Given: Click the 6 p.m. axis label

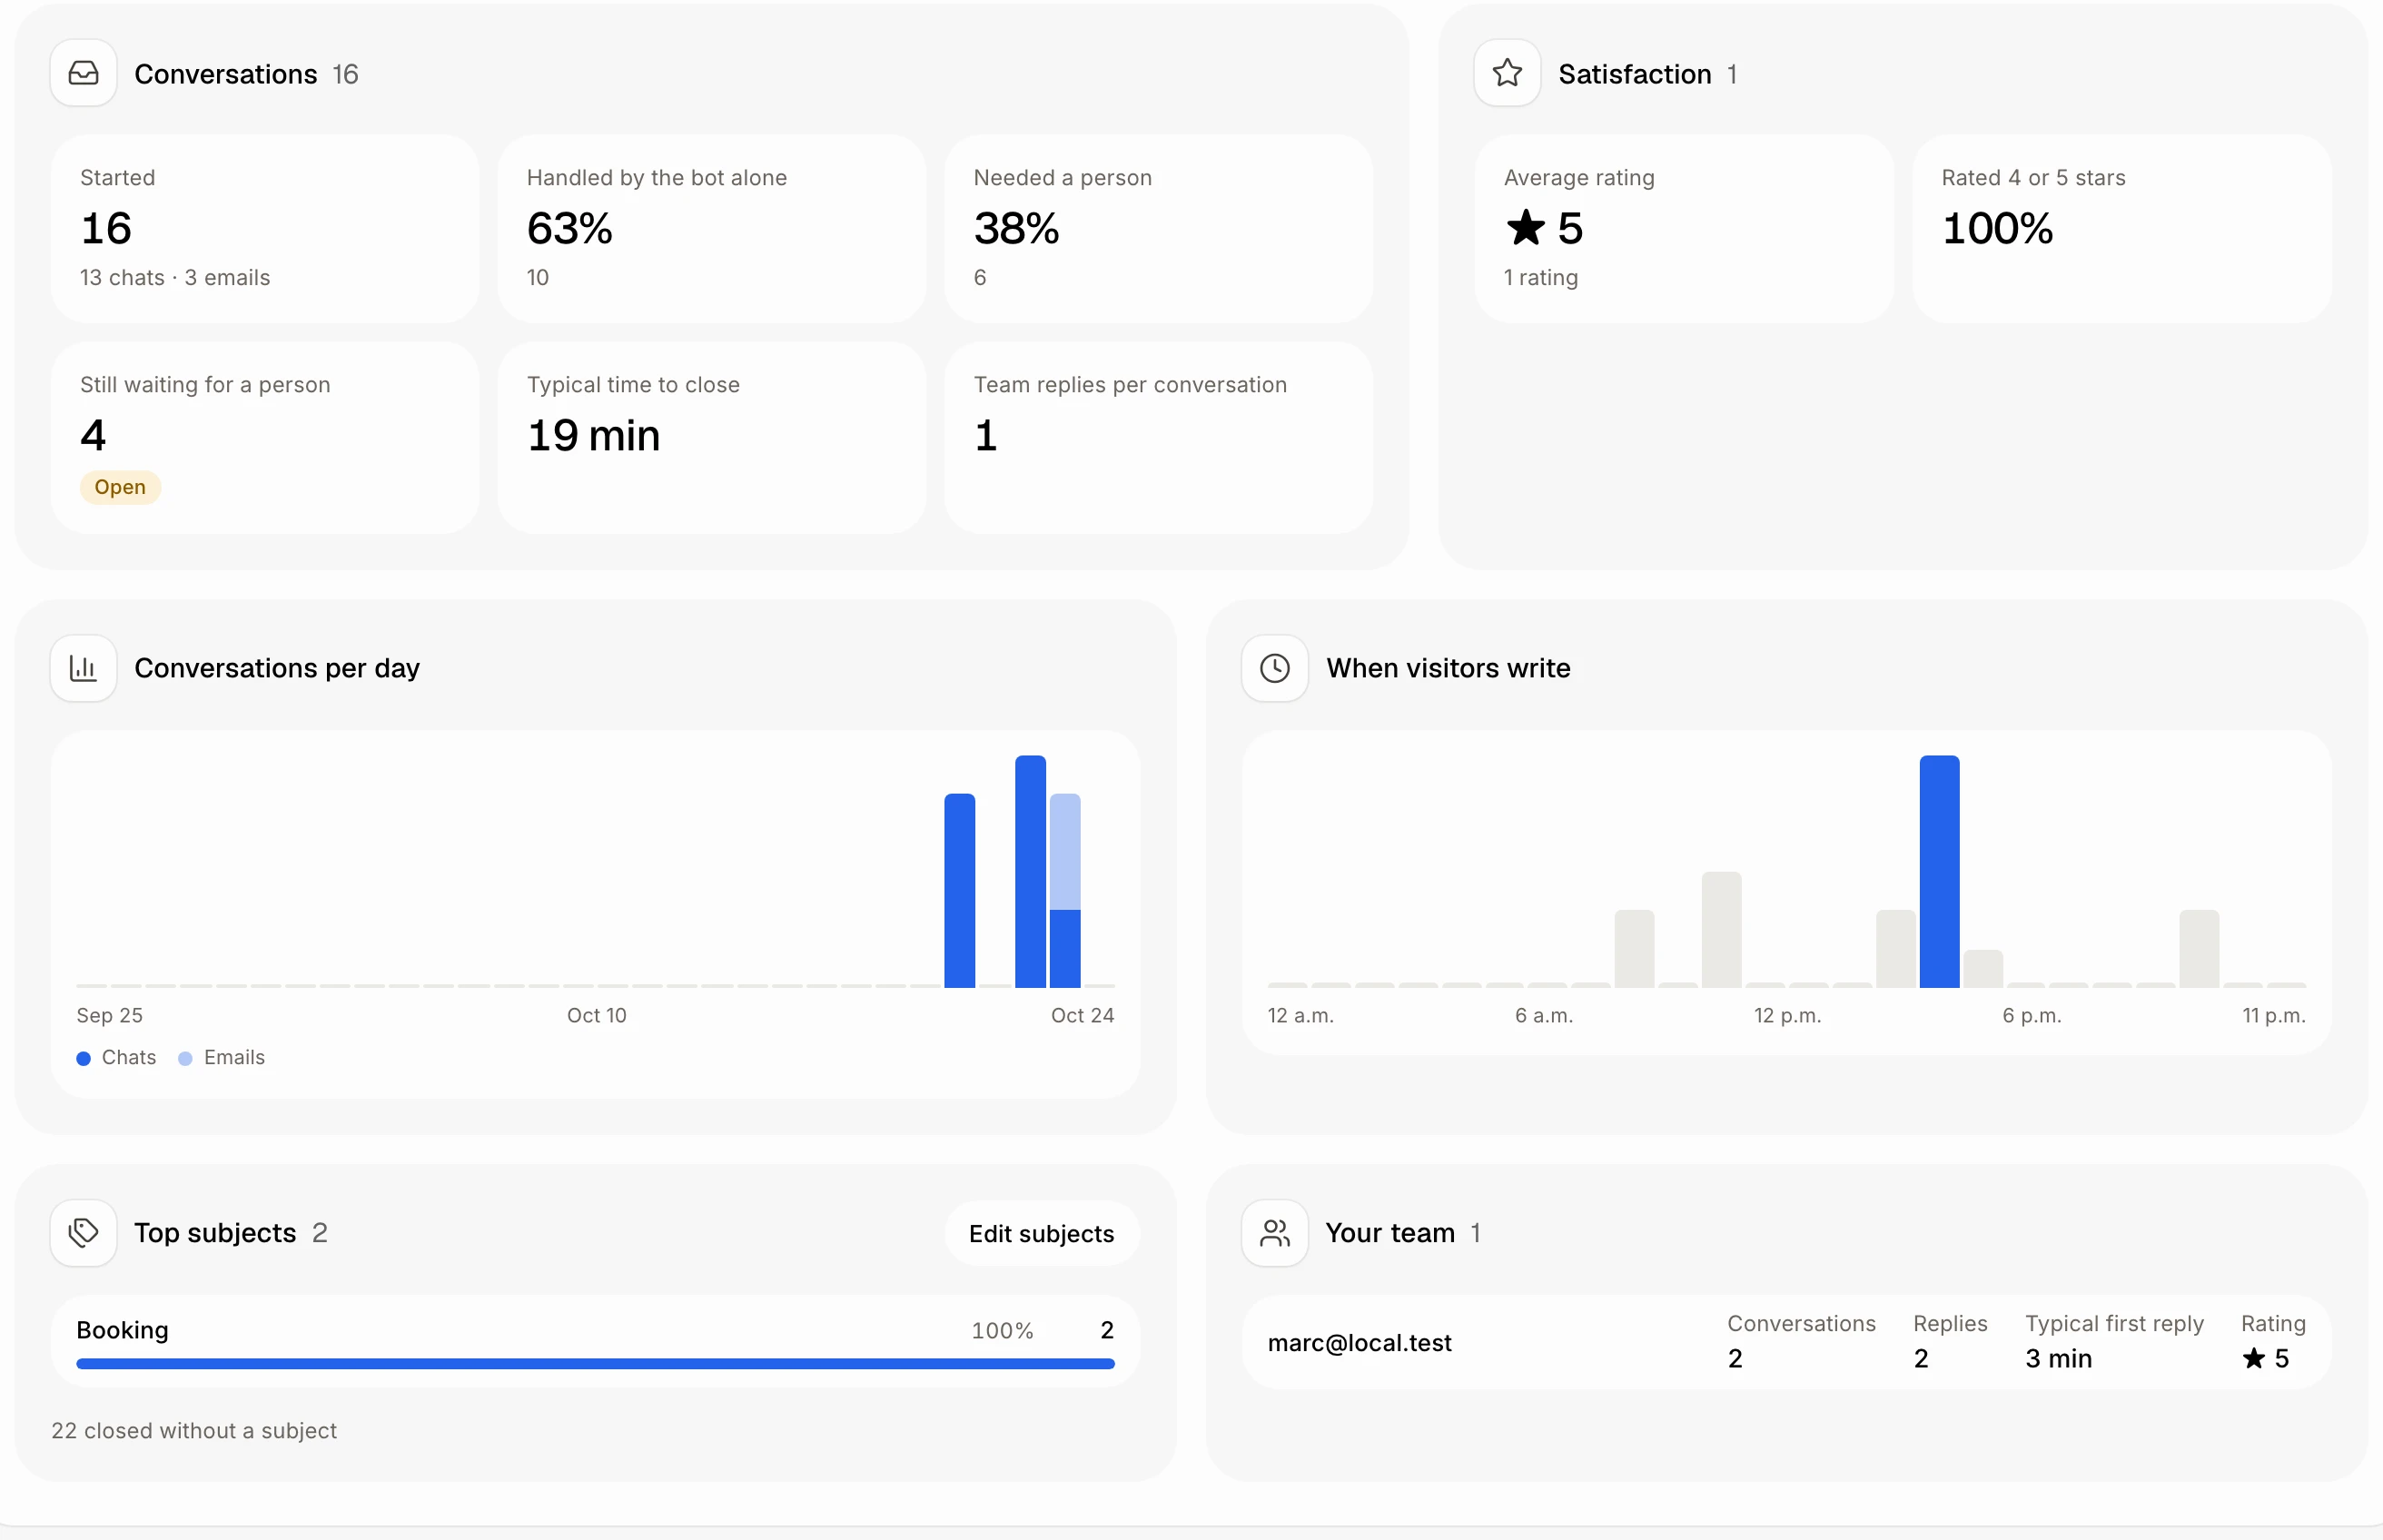Looking at the screenshot, I should pos(2032,1016).
